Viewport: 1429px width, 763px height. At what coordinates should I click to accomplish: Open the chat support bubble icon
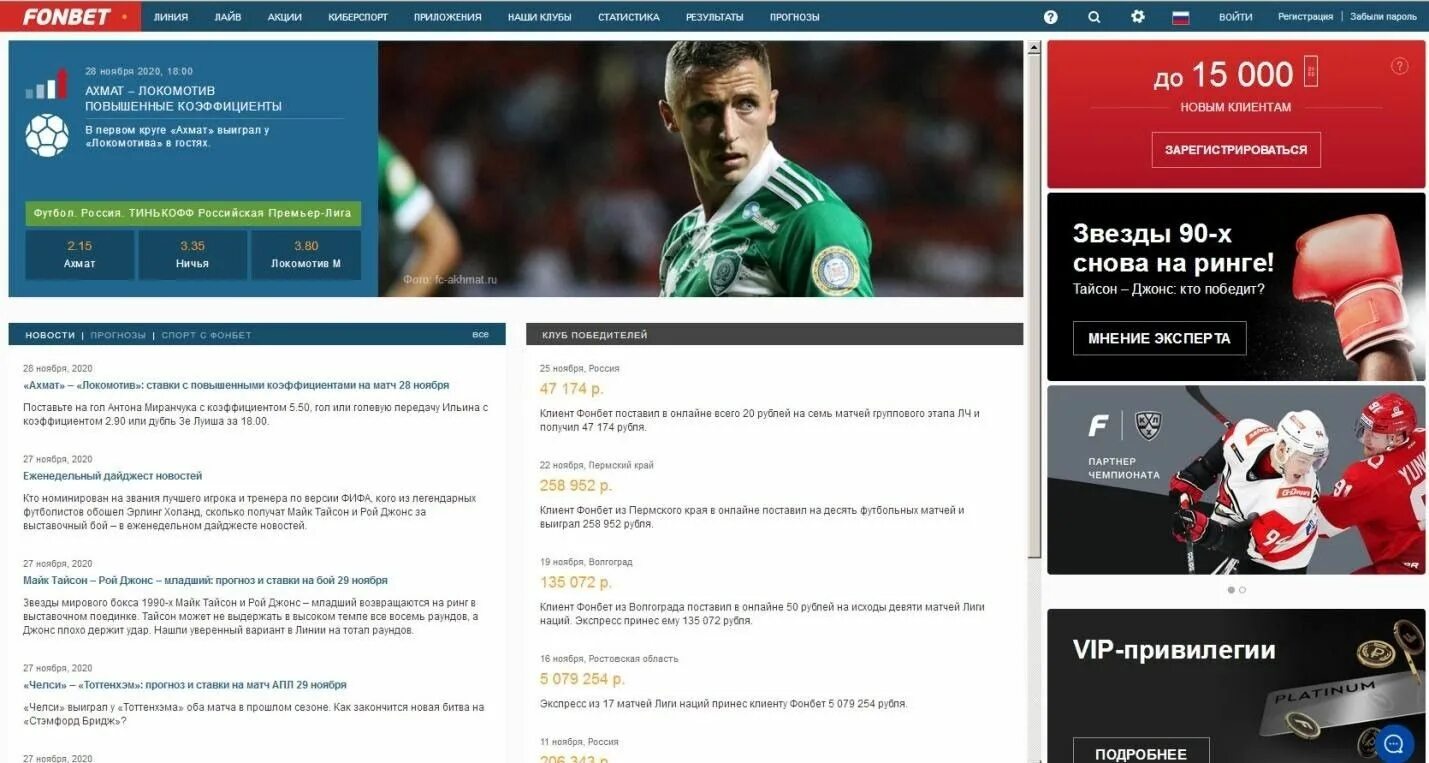point(1394,743)
